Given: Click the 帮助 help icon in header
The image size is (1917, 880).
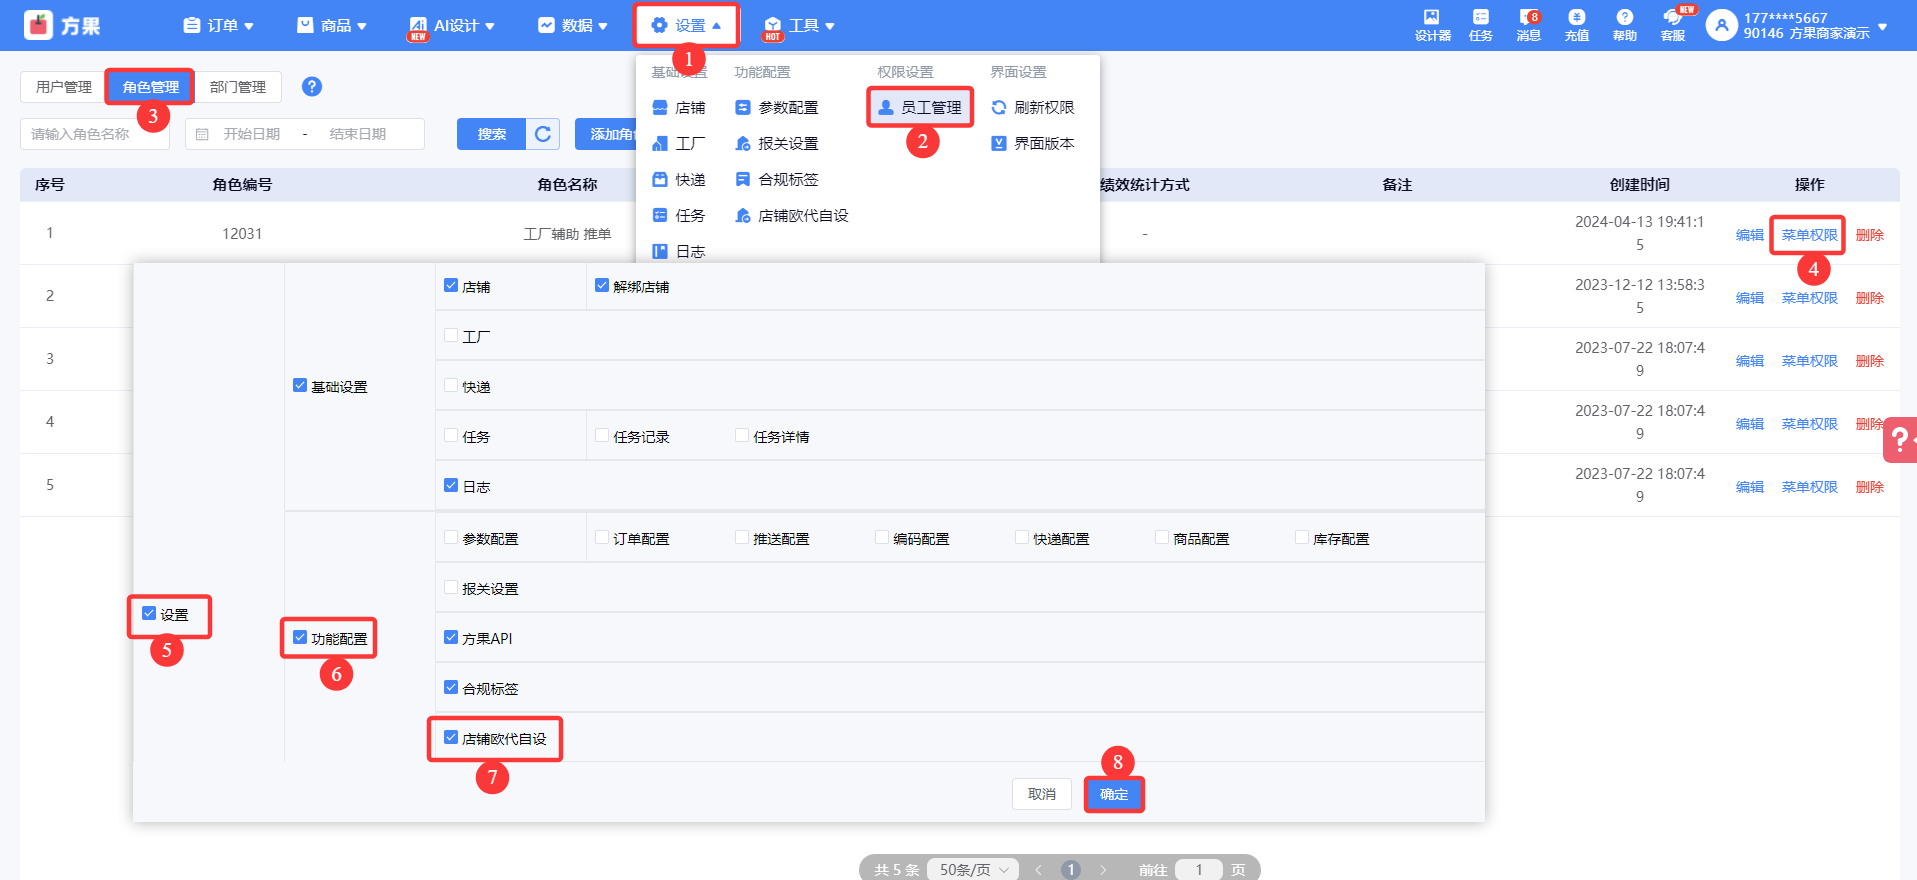Looking at the screenshot, I should pos(1624,24).
